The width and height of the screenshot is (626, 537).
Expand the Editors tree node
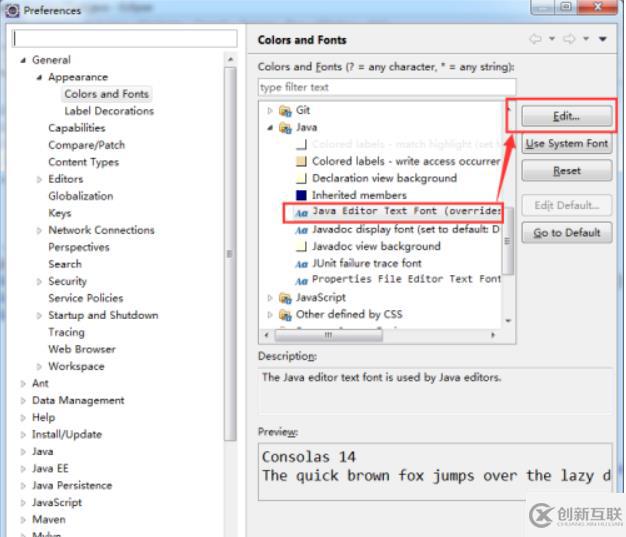[x=39, y=179]
